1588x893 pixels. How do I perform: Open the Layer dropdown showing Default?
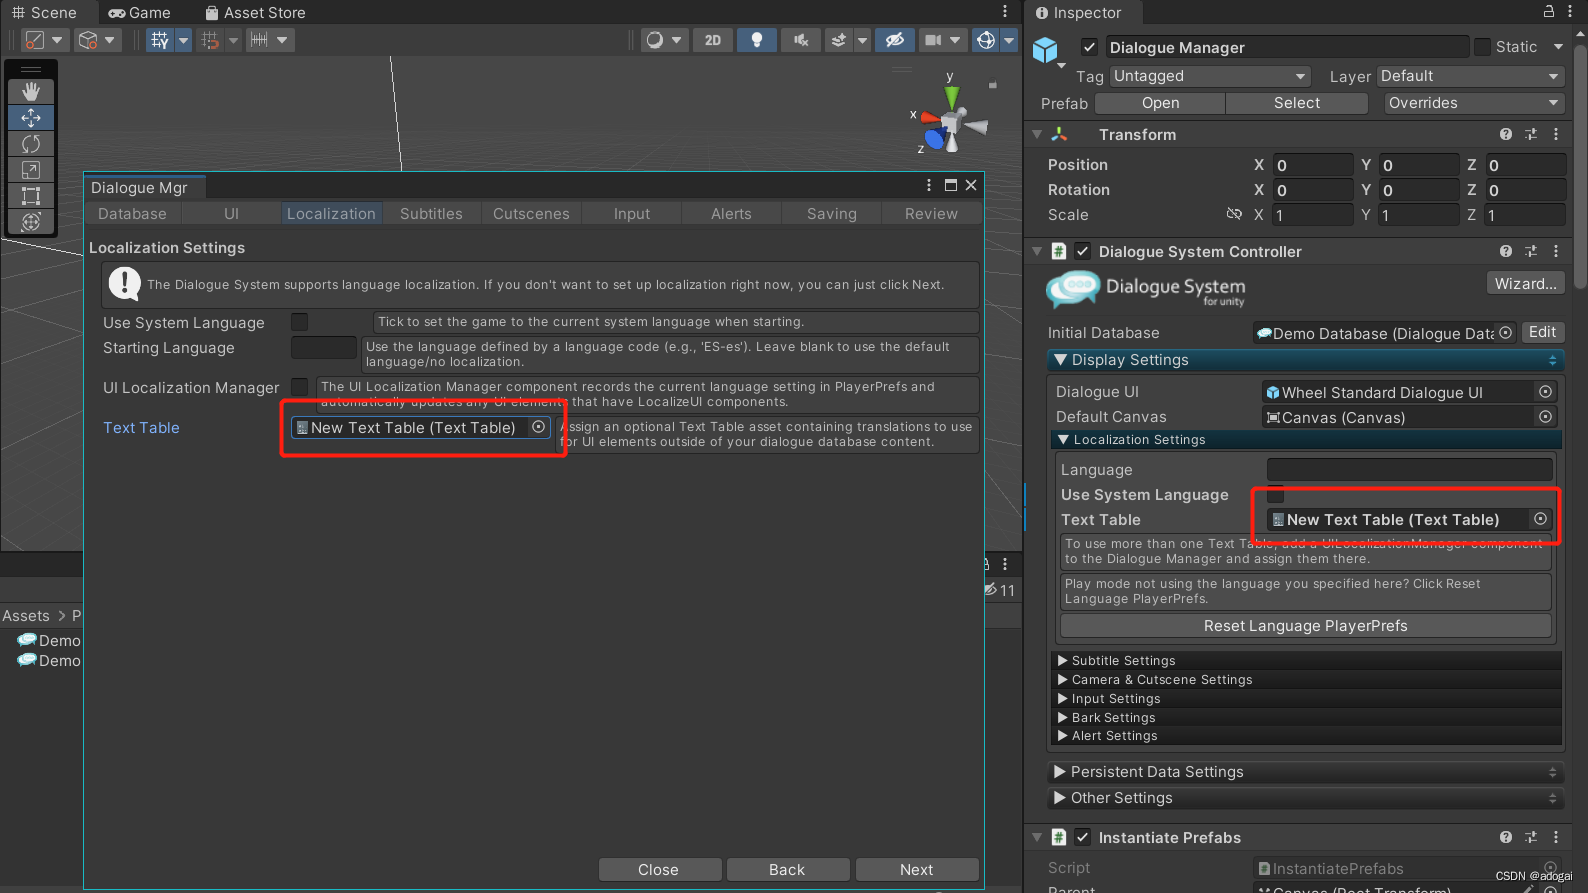point(1471,76)
